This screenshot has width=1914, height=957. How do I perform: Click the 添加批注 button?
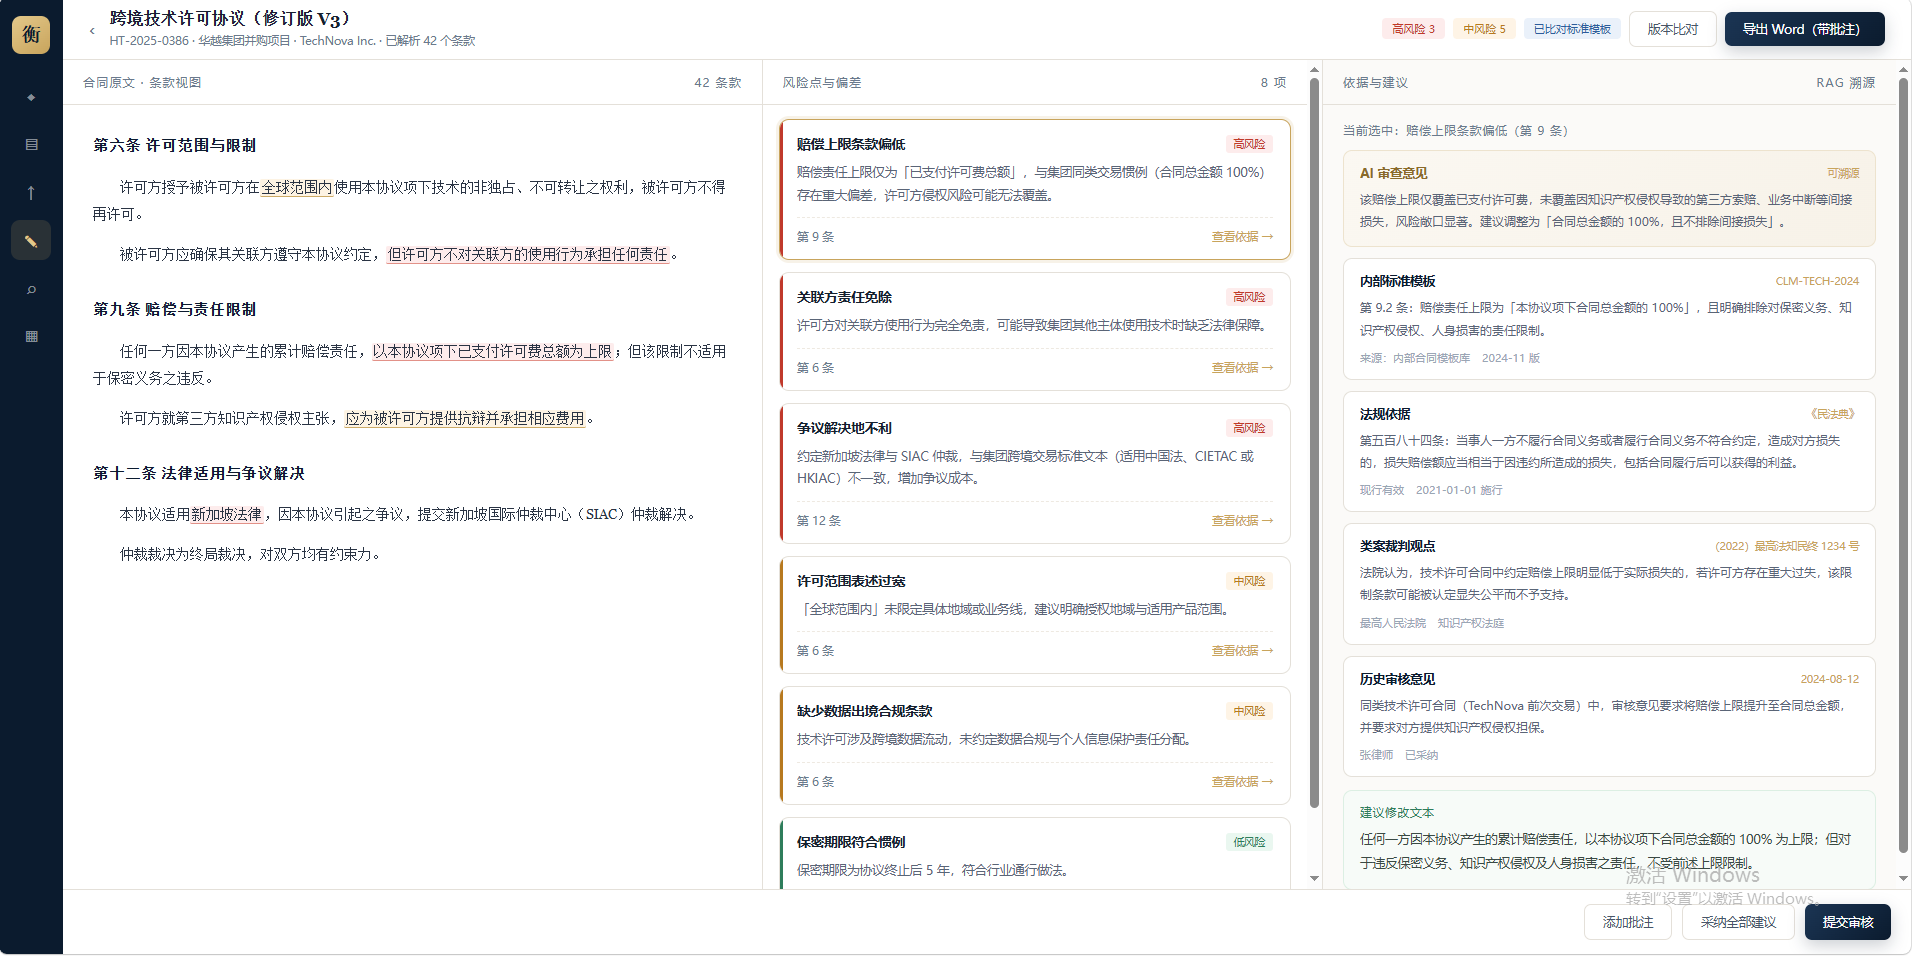(x=1627, y=922)
